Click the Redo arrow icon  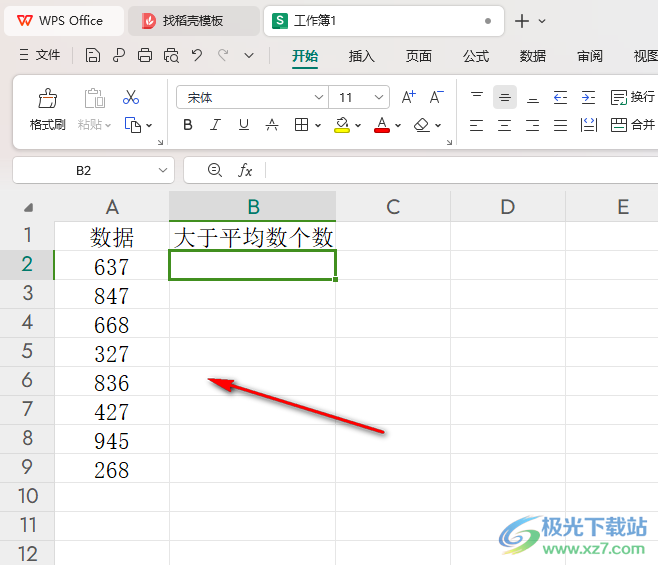pyautogui.click(x=223, y=55)
